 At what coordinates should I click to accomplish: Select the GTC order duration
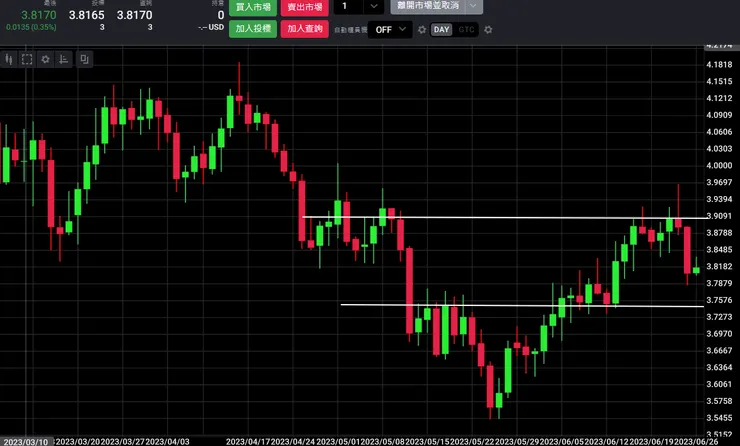[466, 30]
